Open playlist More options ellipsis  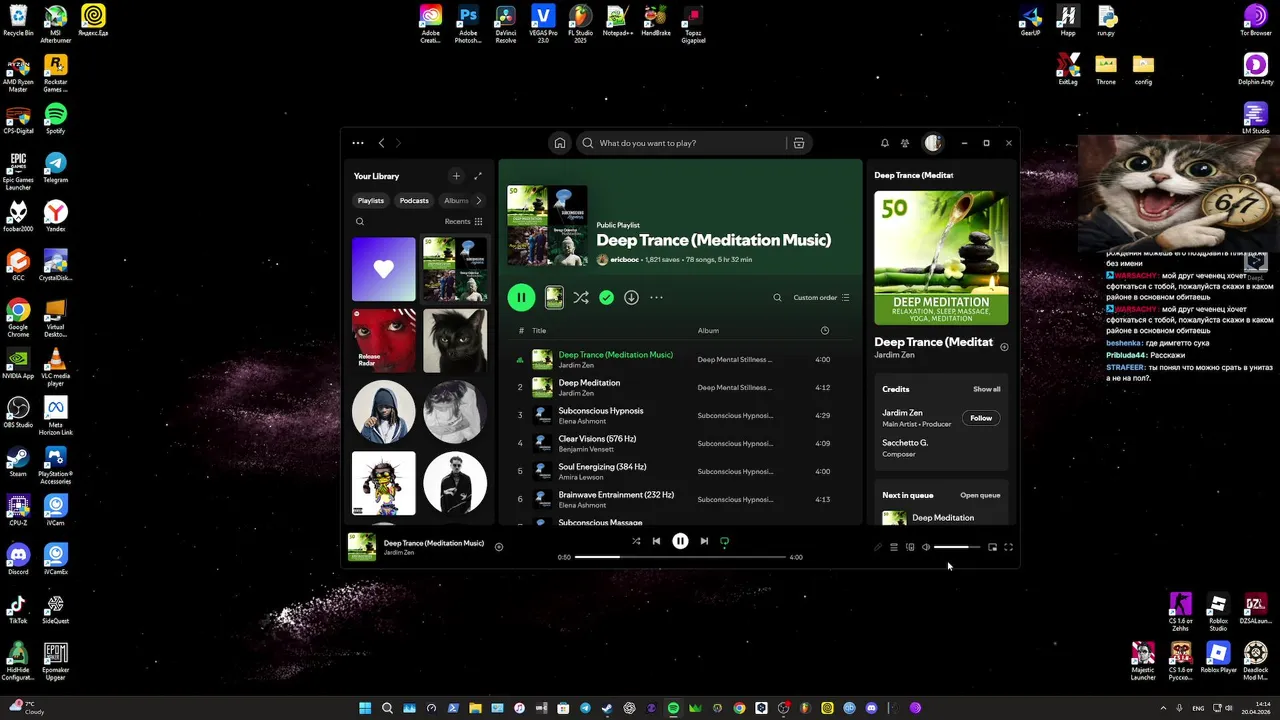coord(656,297)
